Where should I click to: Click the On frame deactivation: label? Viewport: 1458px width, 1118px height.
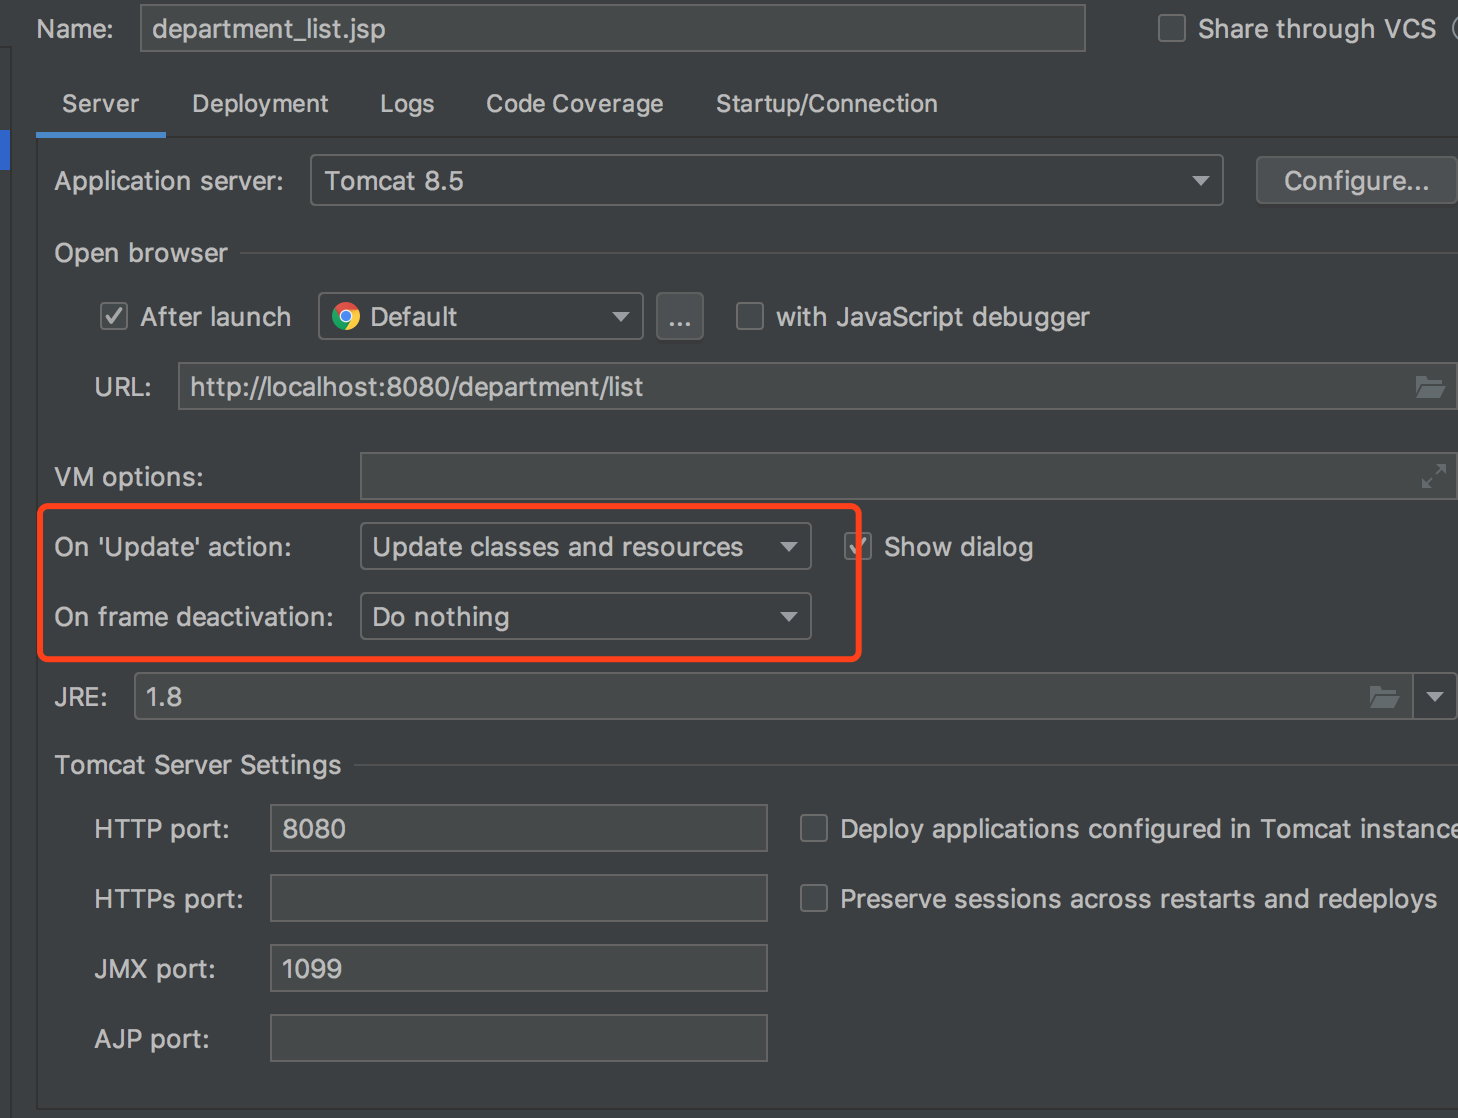(x=194, y=617)
